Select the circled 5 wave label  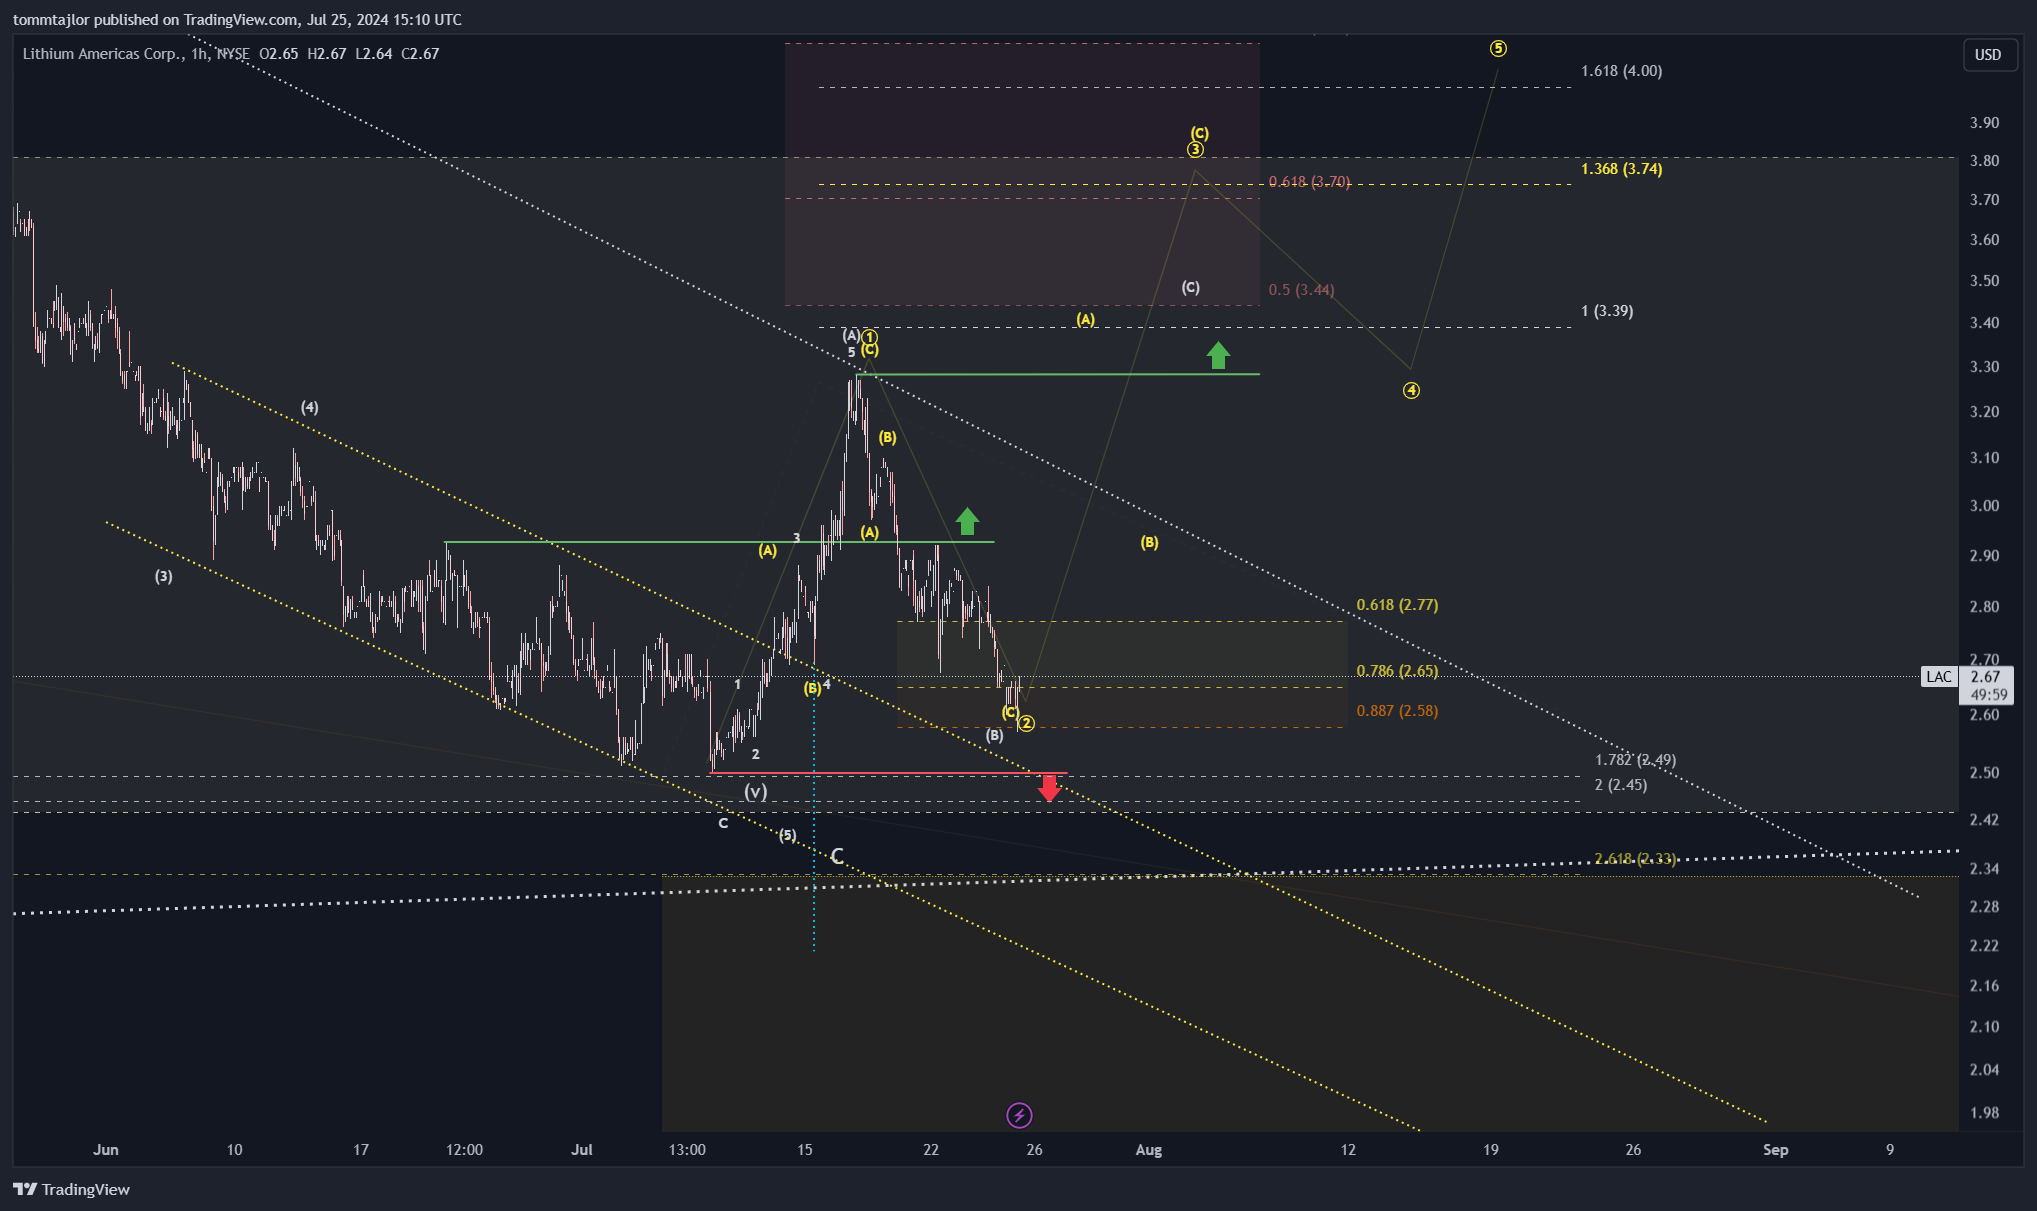coord(1498,48)
